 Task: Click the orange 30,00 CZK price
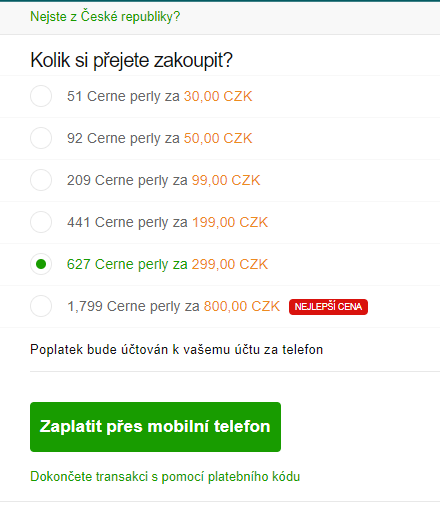click(x=218, y=96)
